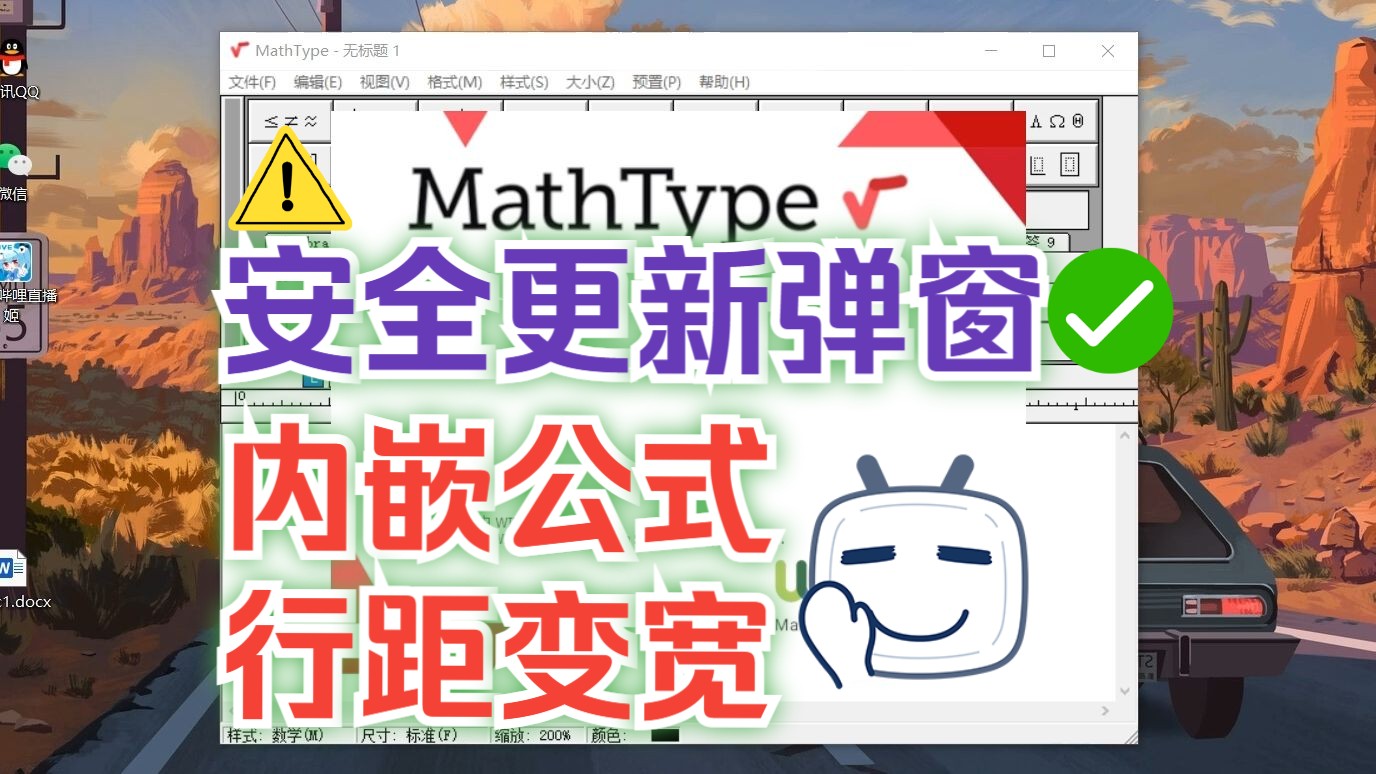The height and width of the screenshot is (774, 1376).
Task: Select the rightmost matrix template icon
Action: tap(1072, 164)
